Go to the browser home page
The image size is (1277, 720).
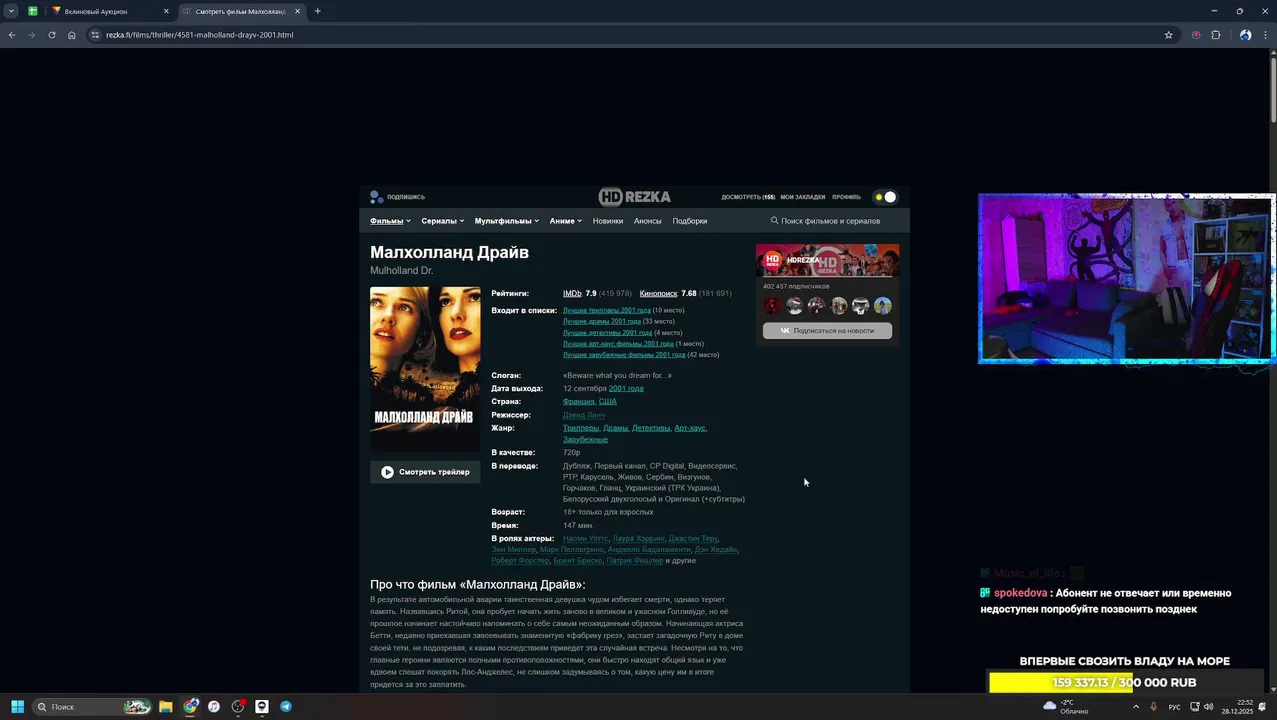pos(72,35)
